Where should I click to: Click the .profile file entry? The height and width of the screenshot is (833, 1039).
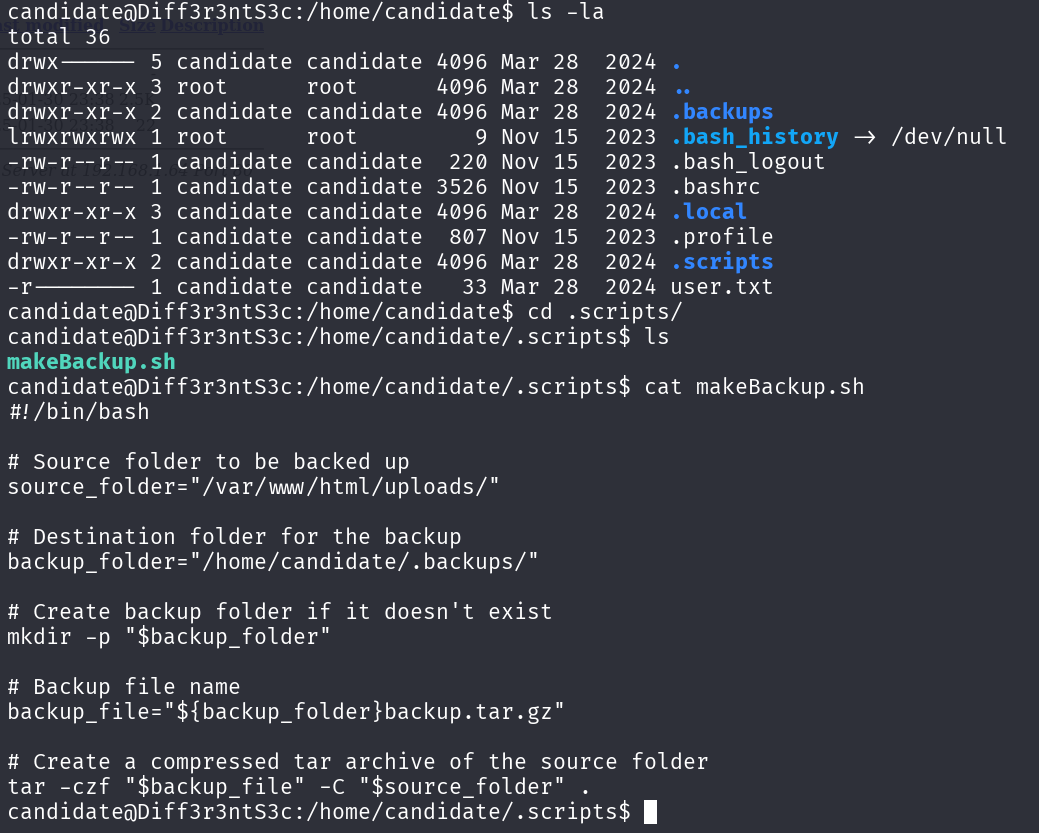coord(722,237)
